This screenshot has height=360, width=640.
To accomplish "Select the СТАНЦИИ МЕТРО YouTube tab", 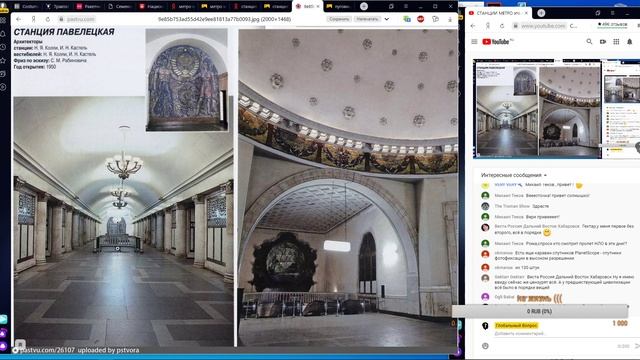I will tap(499, 13).
